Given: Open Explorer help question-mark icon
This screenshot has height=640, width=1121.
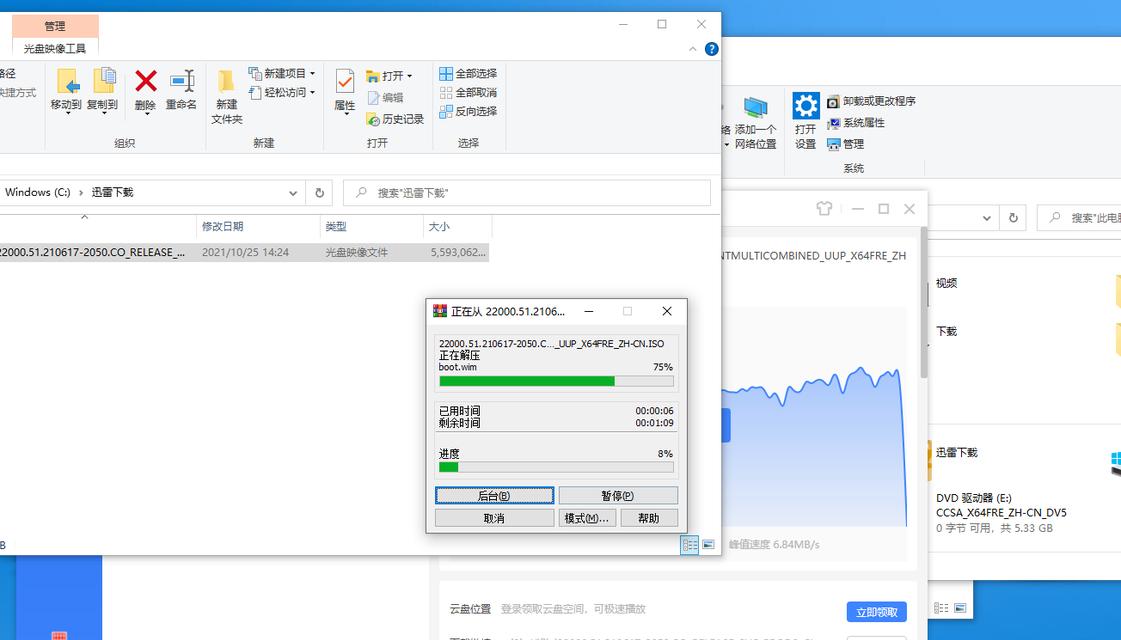Looking at the screenshot, I should tap(711, 49).
